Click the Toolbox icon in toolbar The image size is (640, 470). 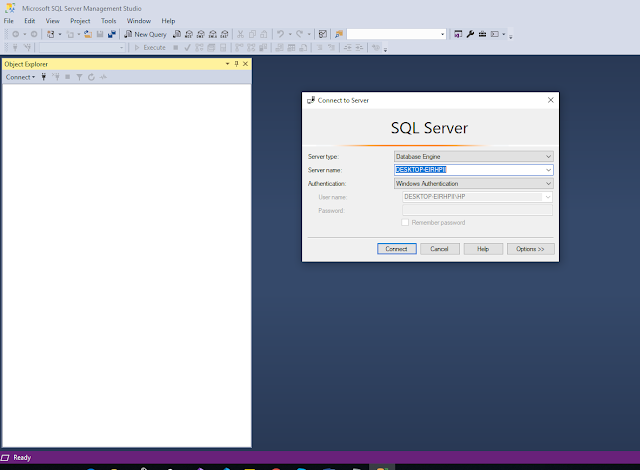click(482, 34)
